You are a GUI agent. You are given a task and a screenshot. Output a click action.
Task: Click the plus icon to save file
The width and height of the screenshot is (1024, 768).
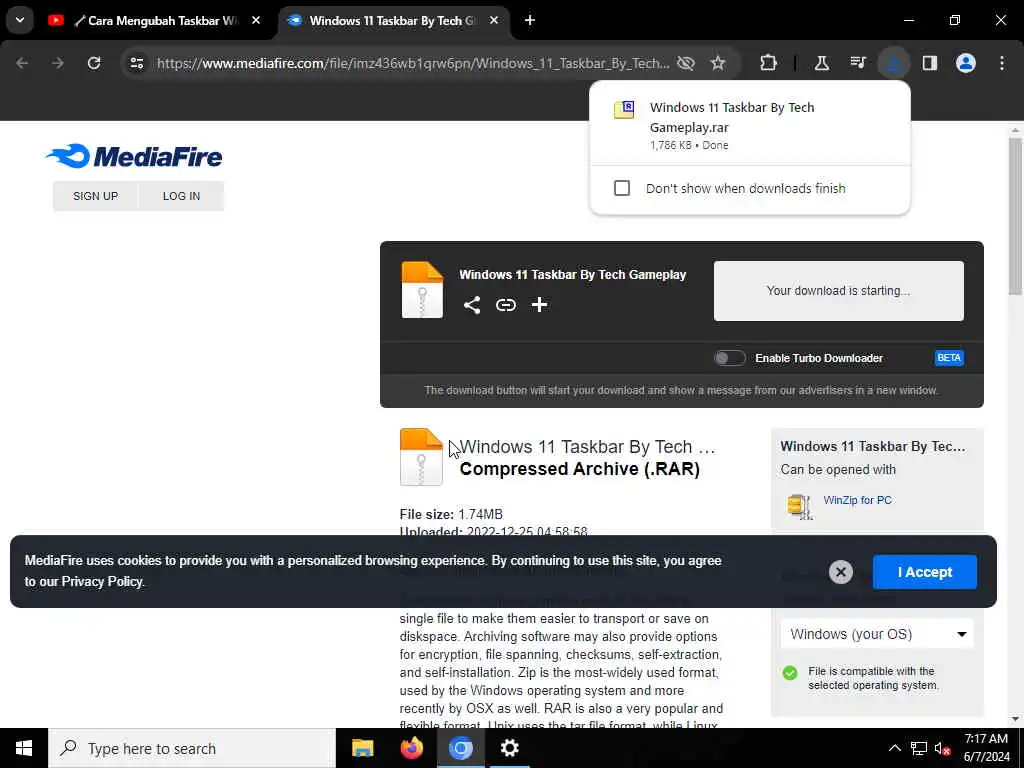click(x=539, y=305)
